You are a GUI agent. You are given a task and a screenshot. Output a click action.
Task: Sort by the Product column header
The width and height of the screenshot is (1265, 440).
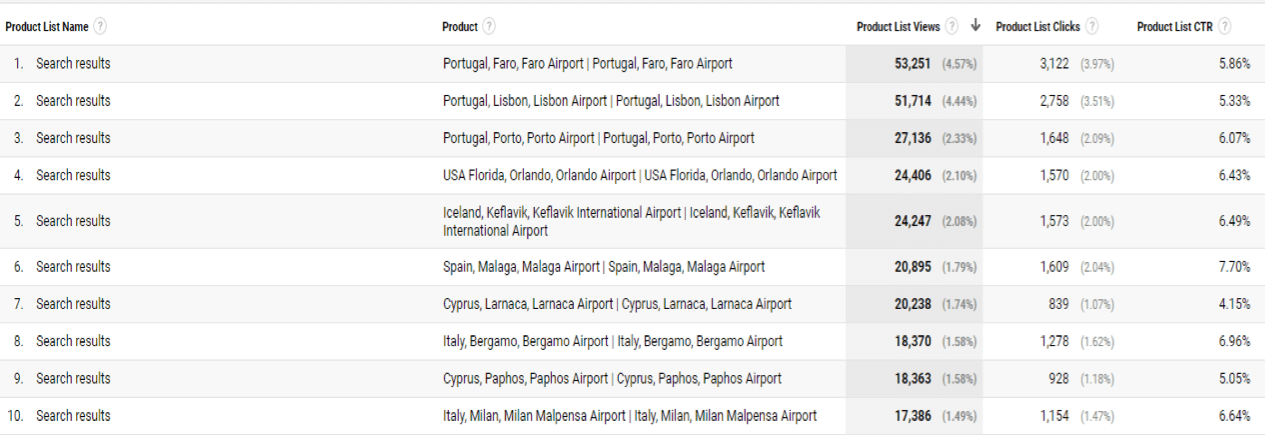point(459,27)
